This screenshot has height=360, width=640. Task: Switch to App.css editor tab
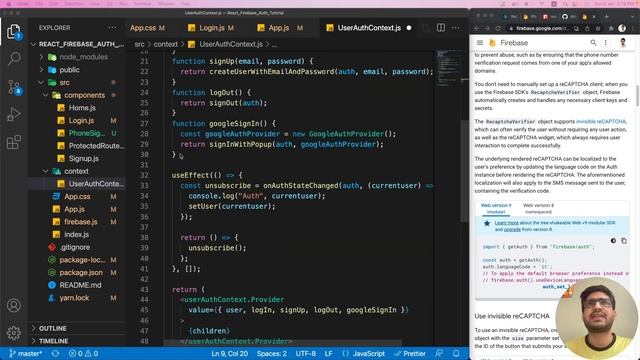[x=148, y=28]
